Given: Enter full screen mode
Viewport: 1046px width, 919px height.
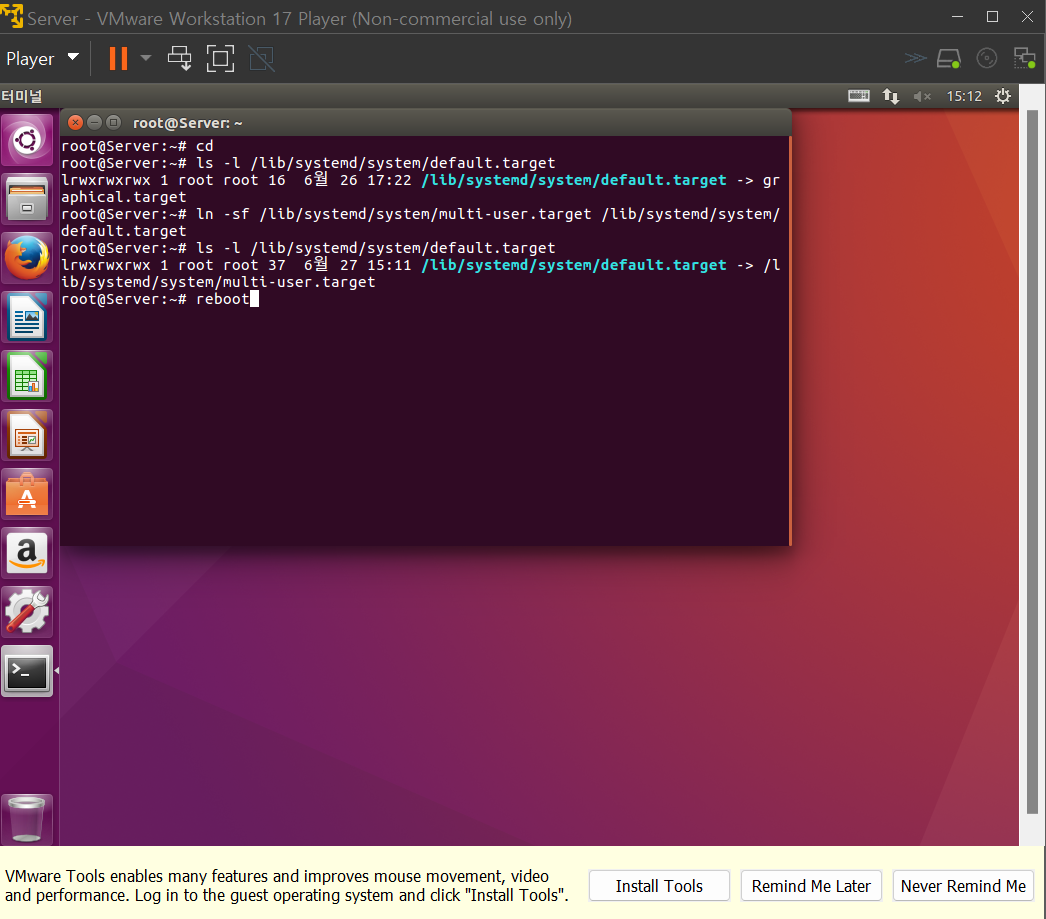Looking at the screenshot, I should coord(220,59).
